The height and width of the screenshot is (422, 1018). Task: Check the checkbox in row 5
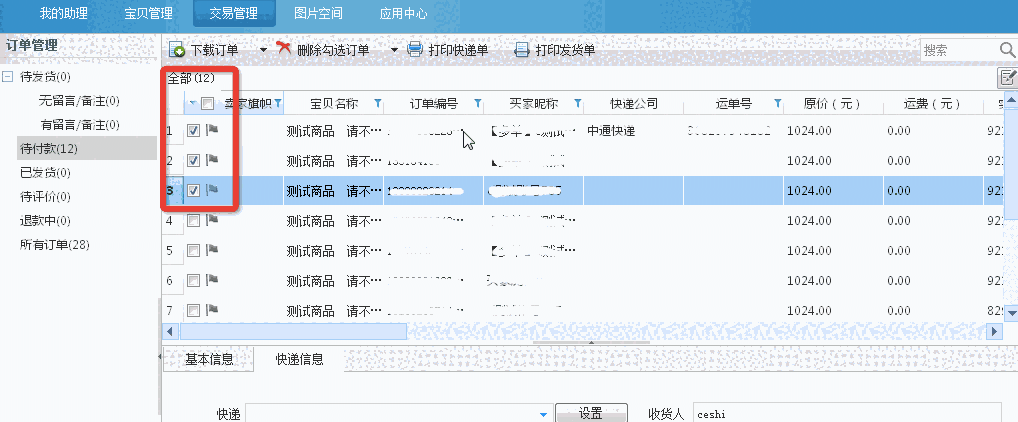tap(193, 250)
